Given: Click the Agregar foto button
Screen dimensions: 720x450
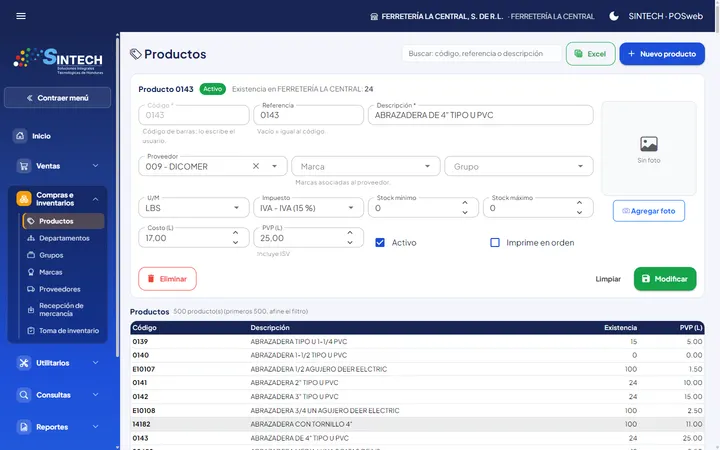Looking at the screenshot, I should coord(648,211).
